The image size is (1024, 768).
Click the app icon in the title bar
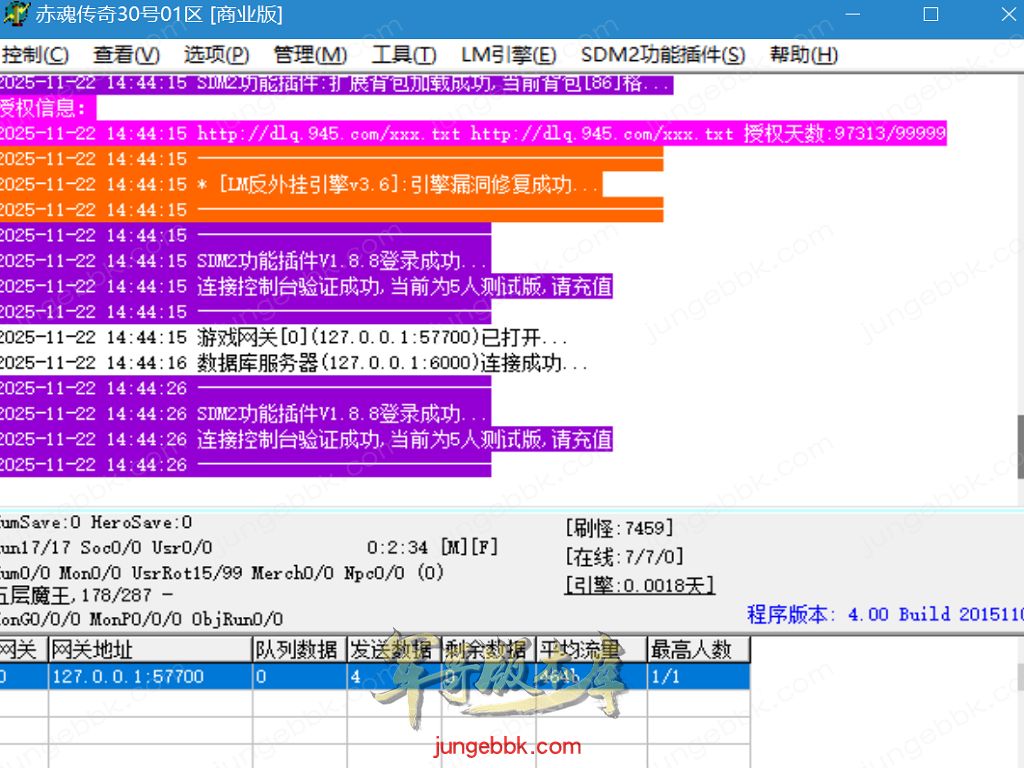click(14, 14)
